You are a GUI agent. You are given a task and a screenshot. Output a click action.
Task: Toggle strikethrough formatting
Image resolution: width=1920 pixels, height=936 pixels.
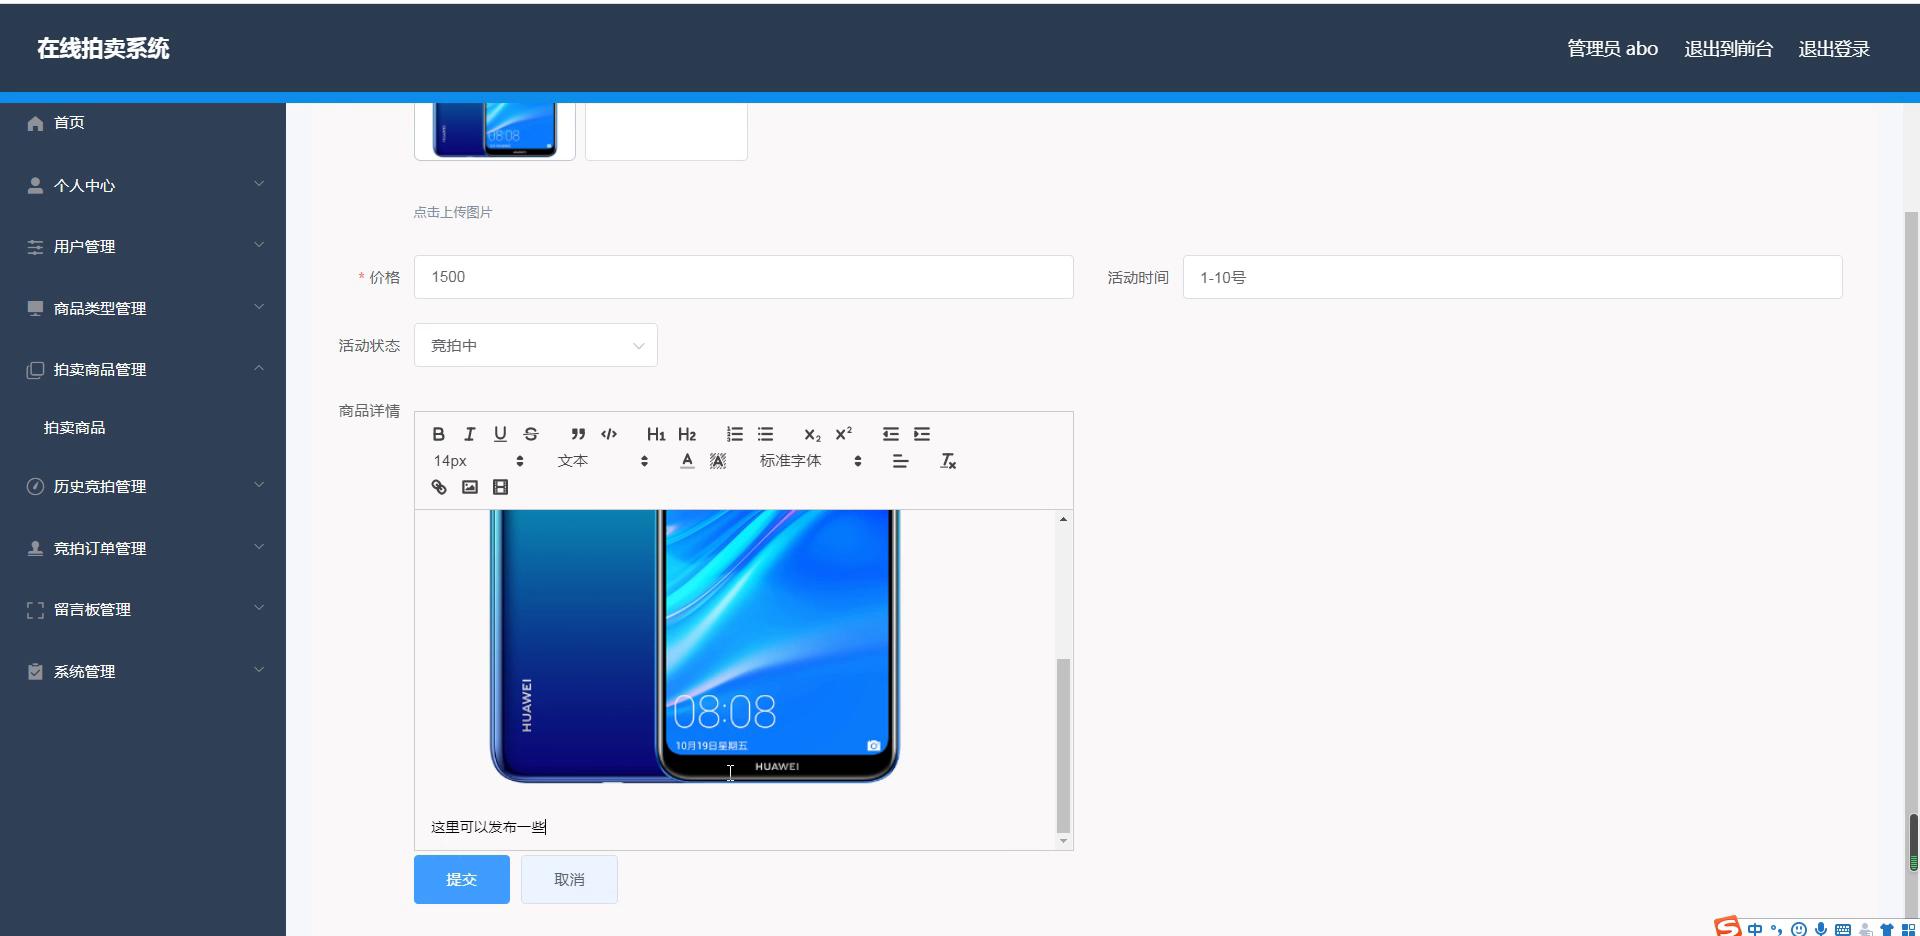coord(531,434)
